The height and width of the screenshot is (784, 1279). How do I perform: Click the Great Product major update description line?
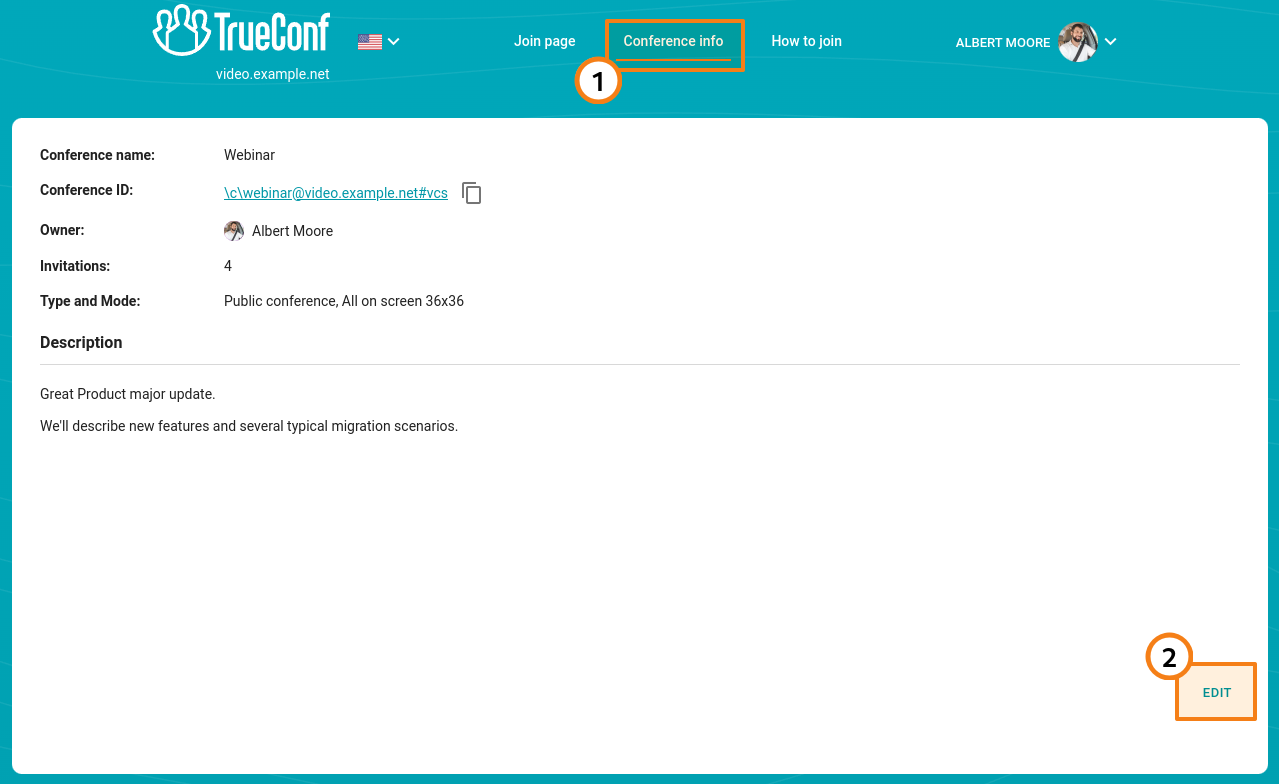(x=127, y=394)
